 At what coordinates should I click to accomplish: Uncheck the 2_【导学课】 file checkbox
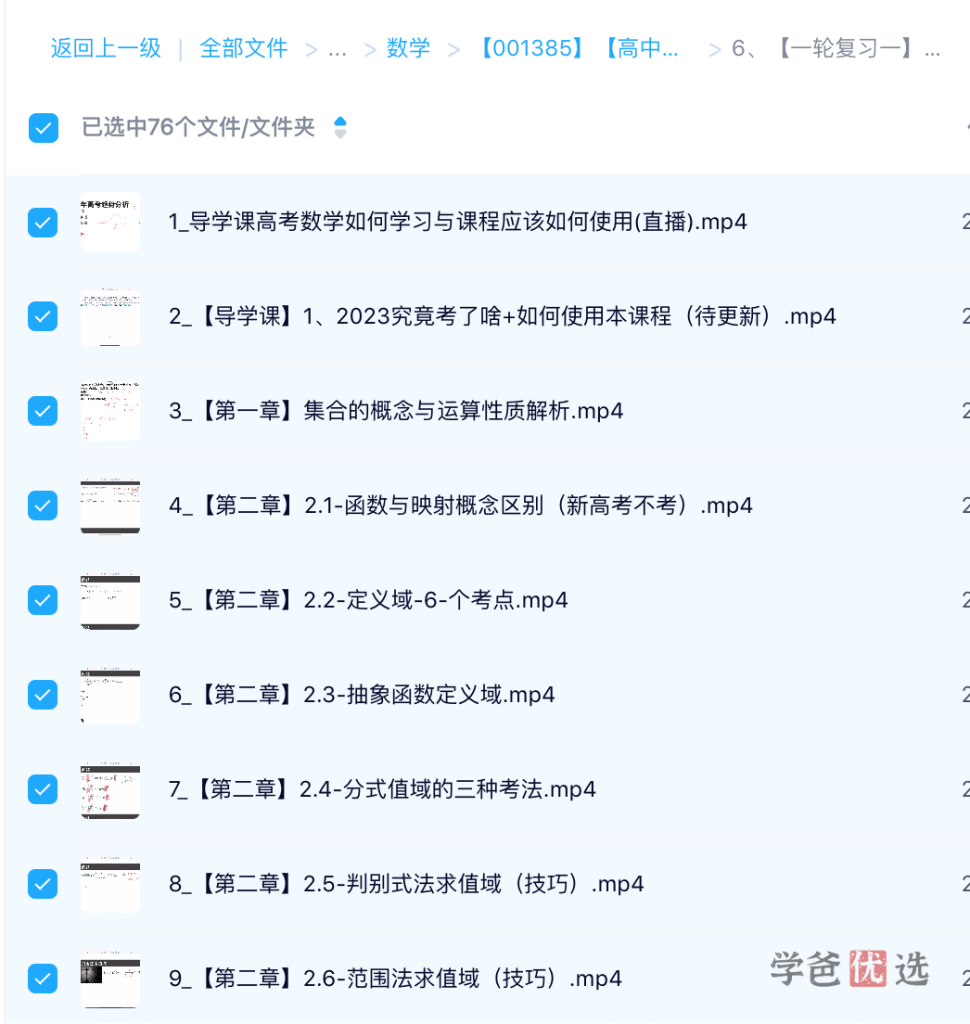point(43,317)
